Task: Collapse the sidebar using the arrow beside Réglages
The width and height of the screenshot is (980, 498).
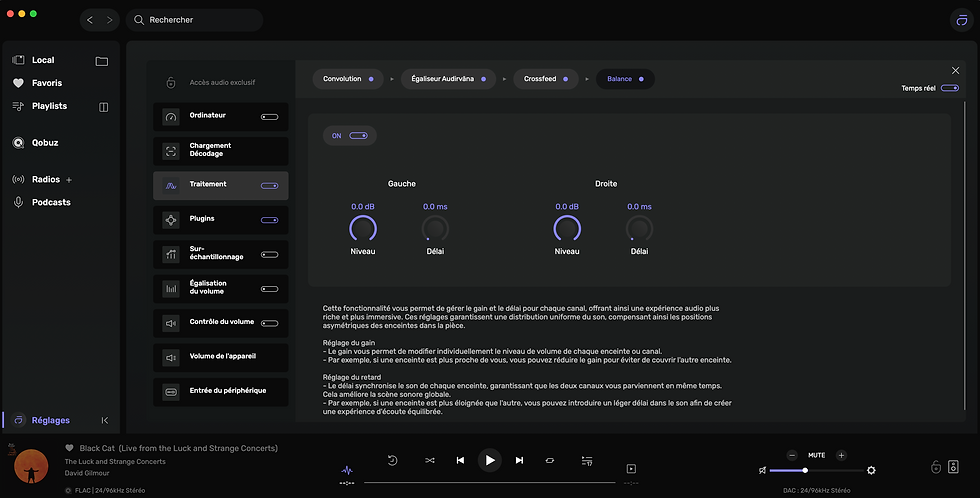Action: point(105,421)
